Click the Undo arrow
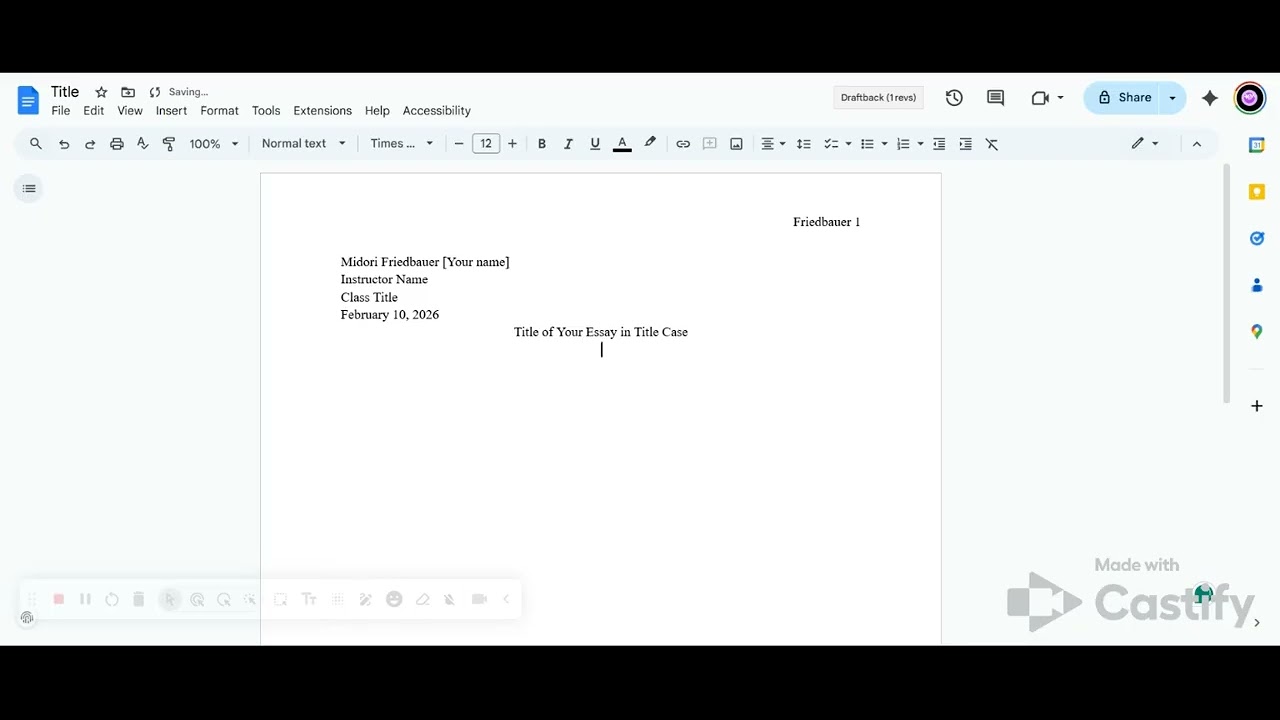Screen dimensions: 1280x720 pyautogui.click(x=64, y=144)
